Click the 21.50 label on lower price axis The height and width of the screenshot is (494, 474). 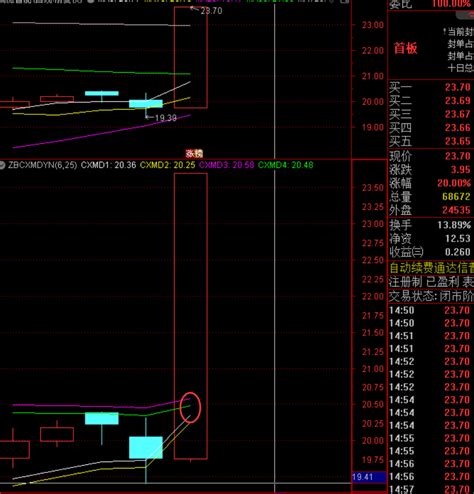click(373, 333)
